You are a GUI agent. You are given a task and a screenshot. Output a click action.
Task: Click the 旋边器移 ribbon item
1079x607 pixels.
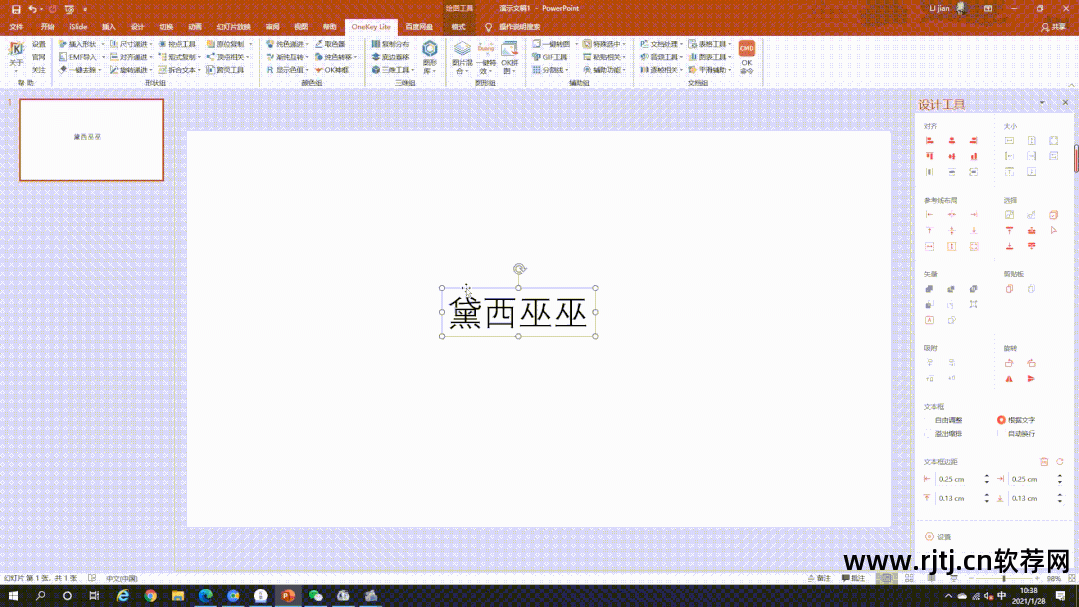pos(390,57)
